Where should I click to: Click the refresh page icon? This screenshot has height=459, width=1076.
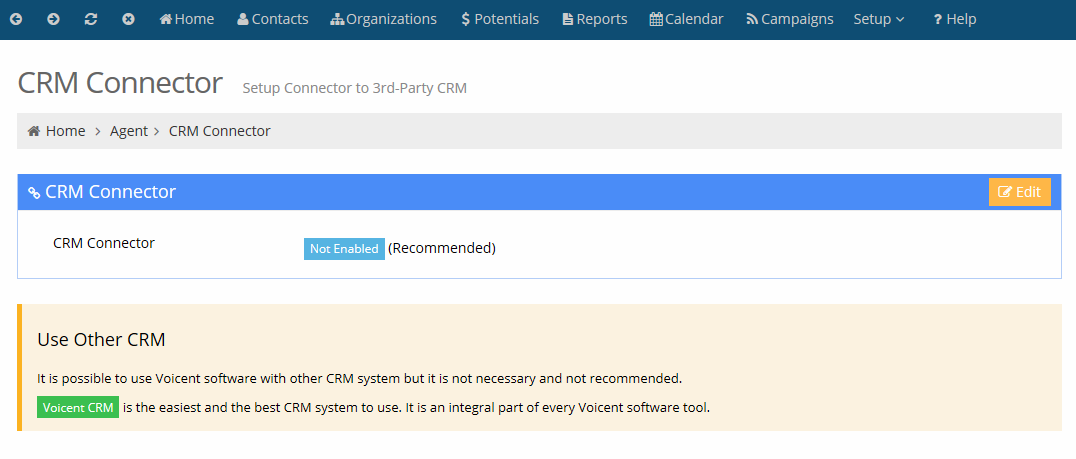[91, 19]
